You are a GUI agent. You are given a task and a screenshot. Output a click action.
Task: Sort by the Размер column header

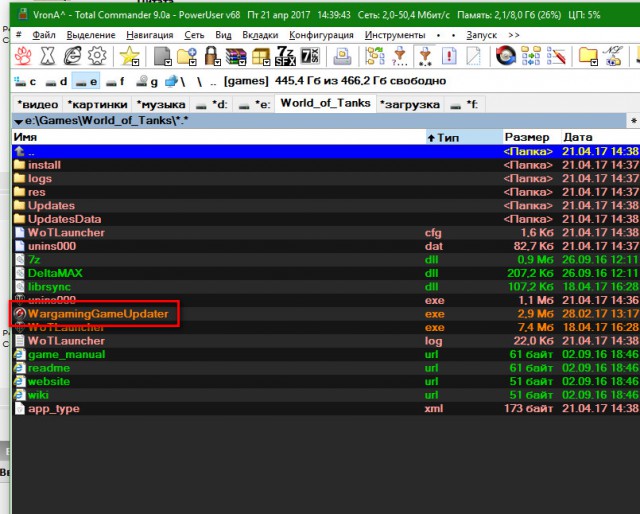[531, 137]
